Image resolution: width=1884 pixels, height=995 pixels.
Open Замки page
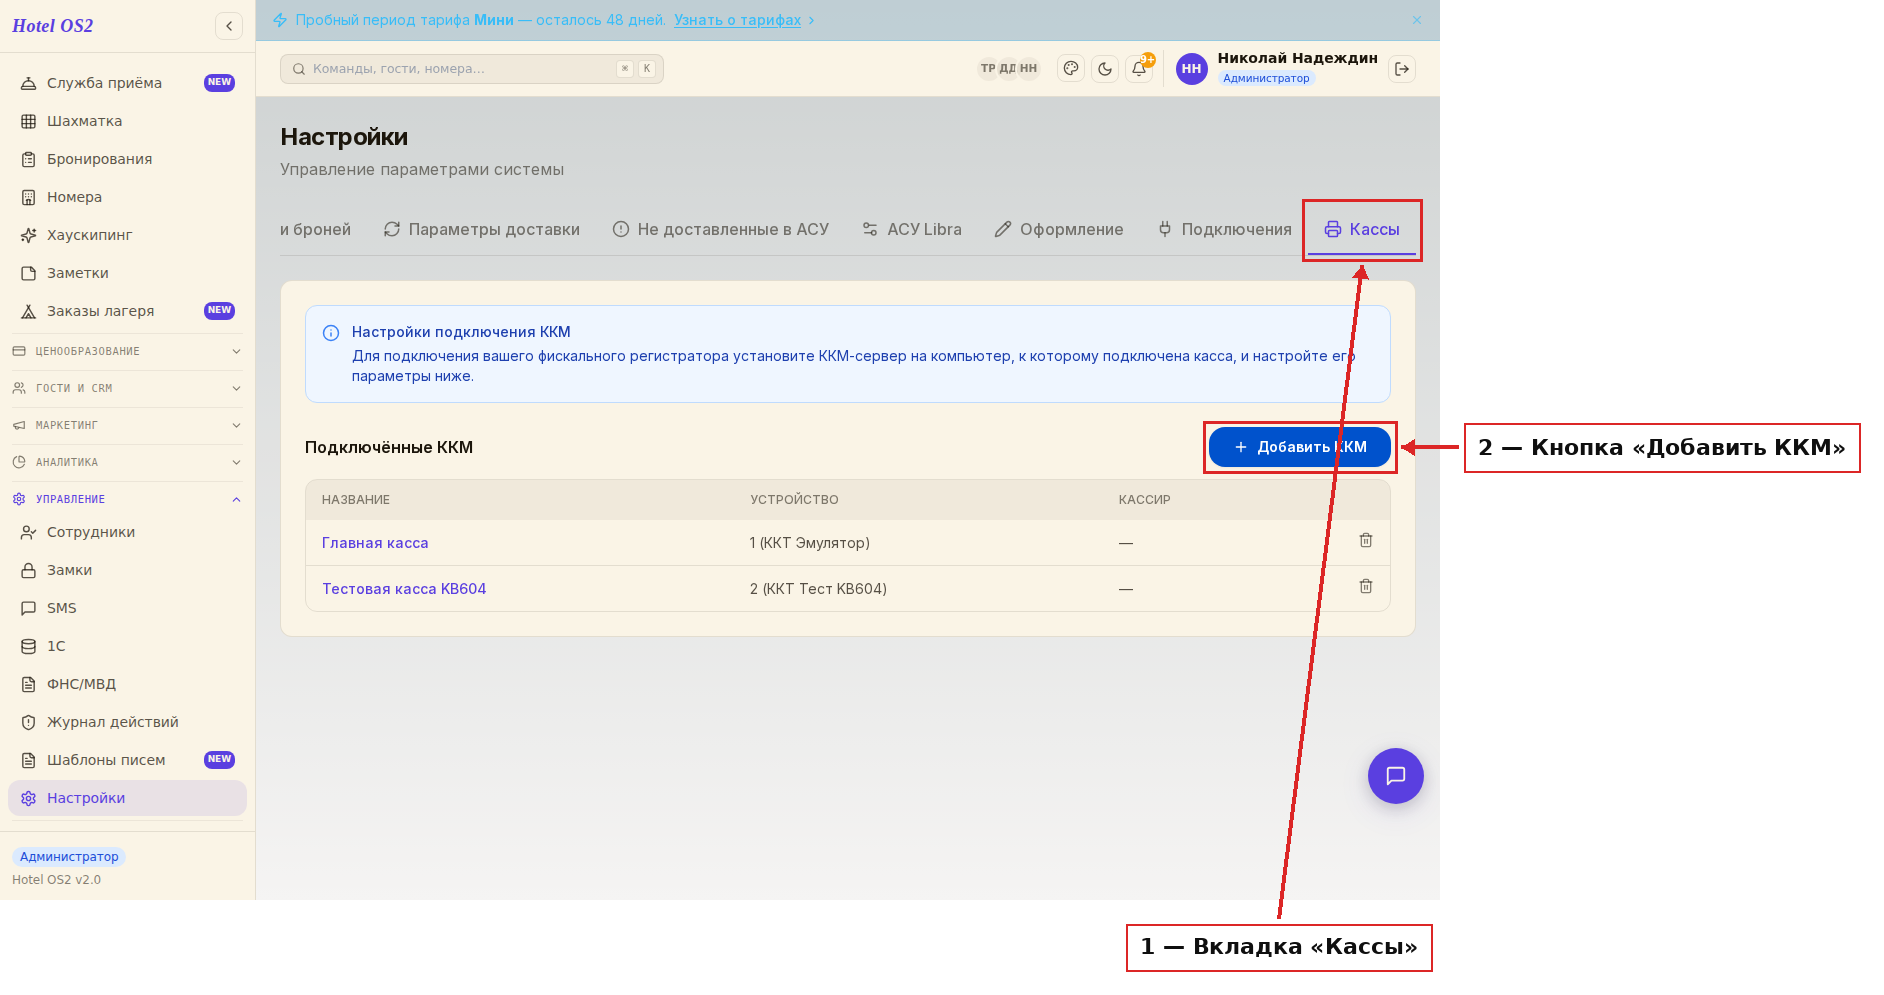click(x=127, y=570)
